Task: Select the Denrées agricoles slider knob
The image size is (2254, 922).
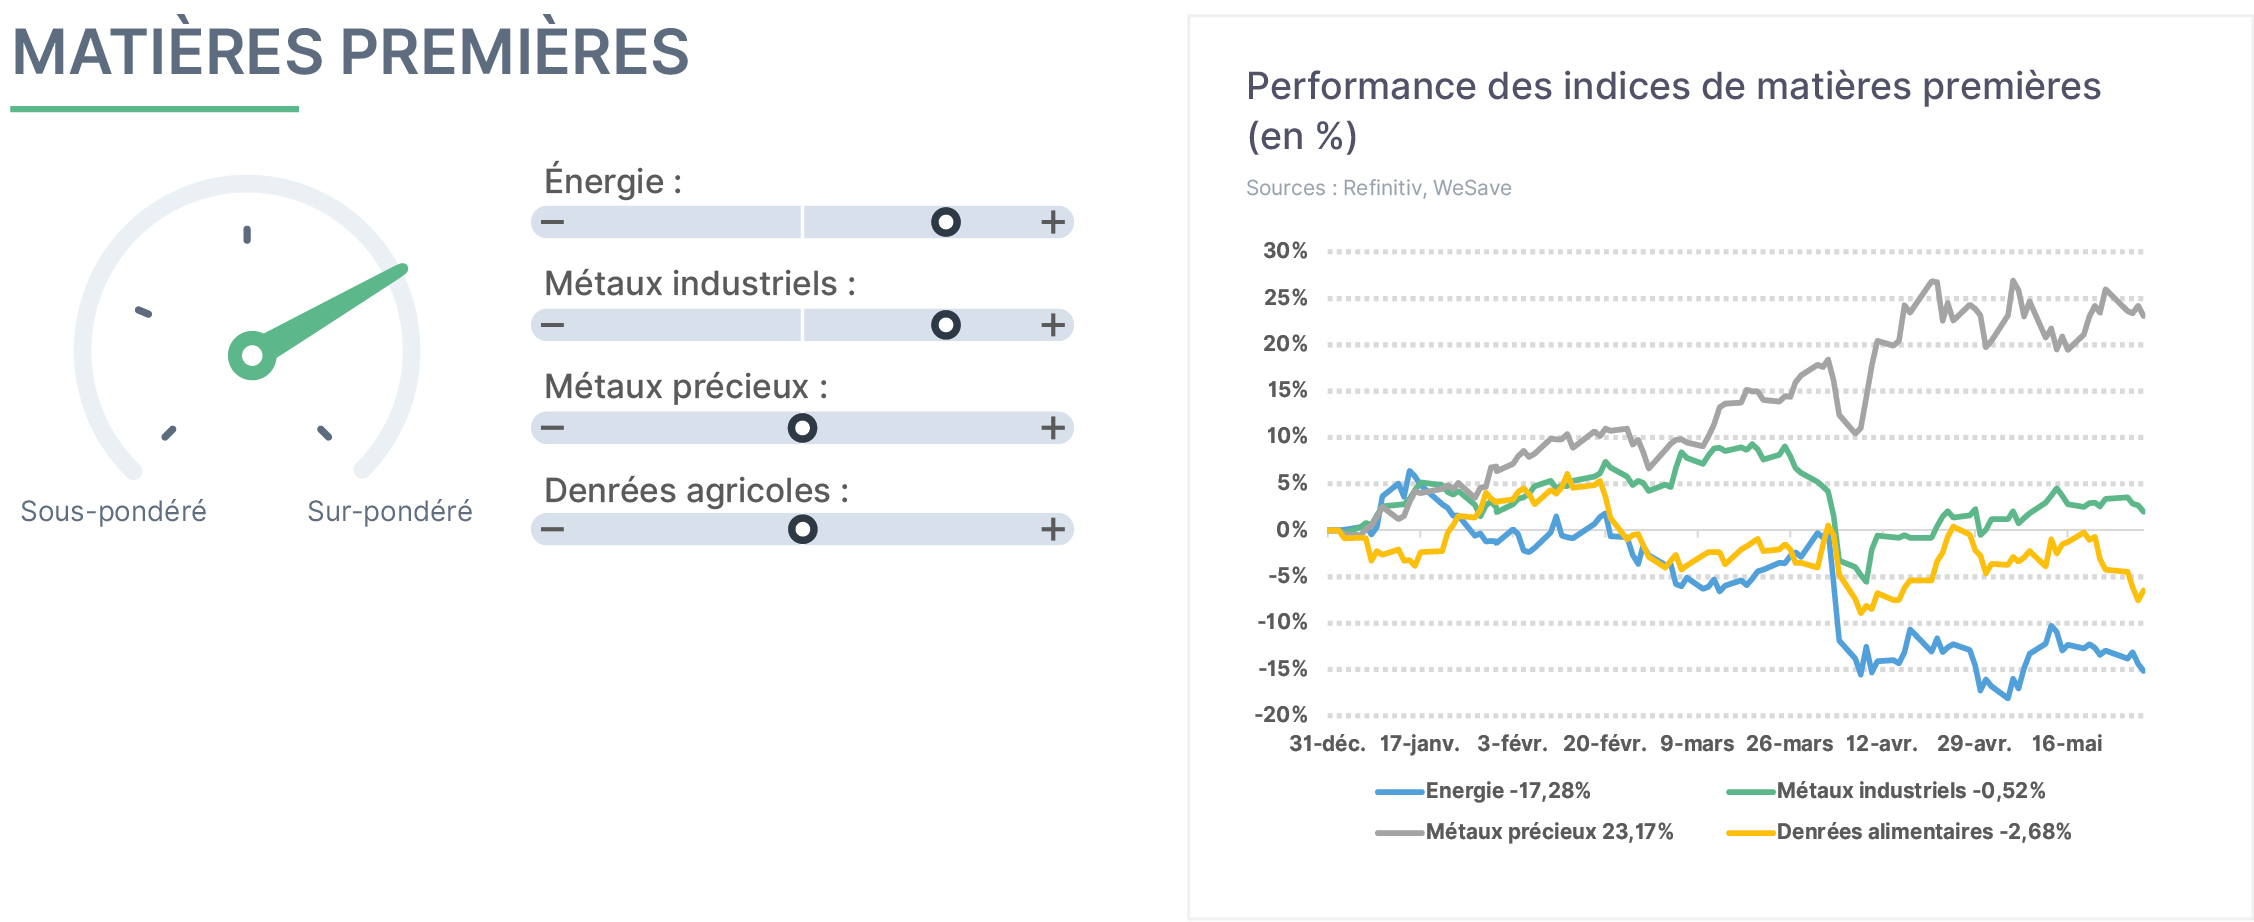Action: [x=802, y=529]
